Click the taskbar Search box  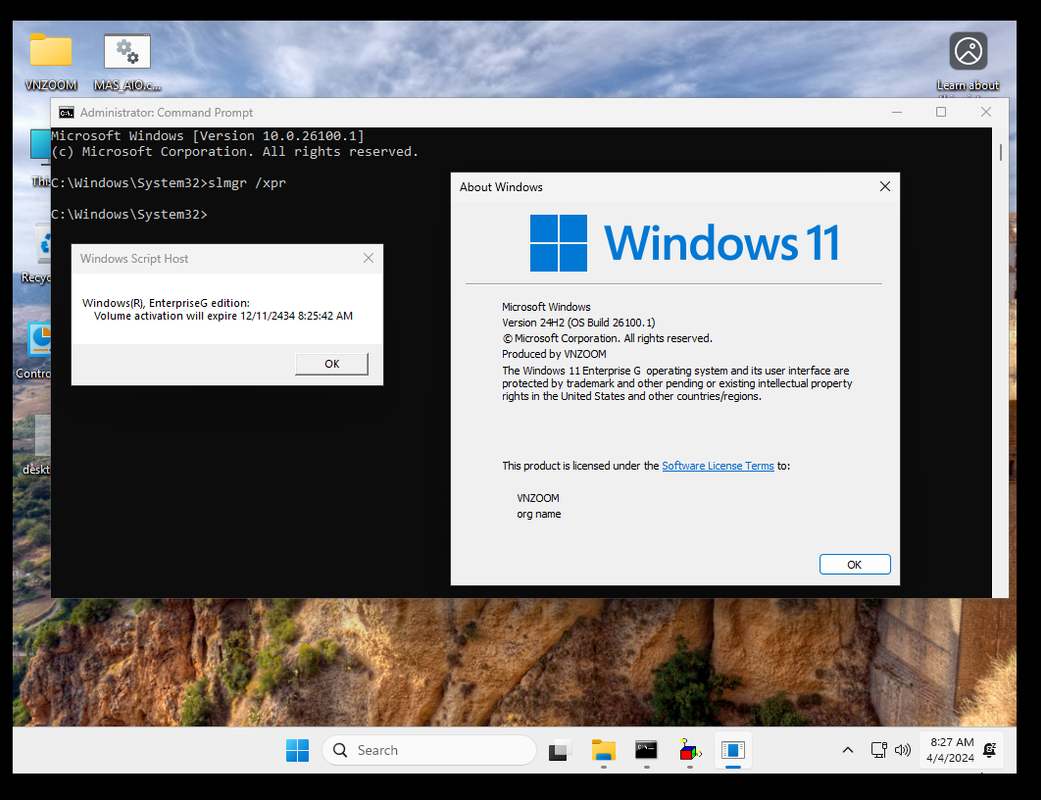[429, 750]
